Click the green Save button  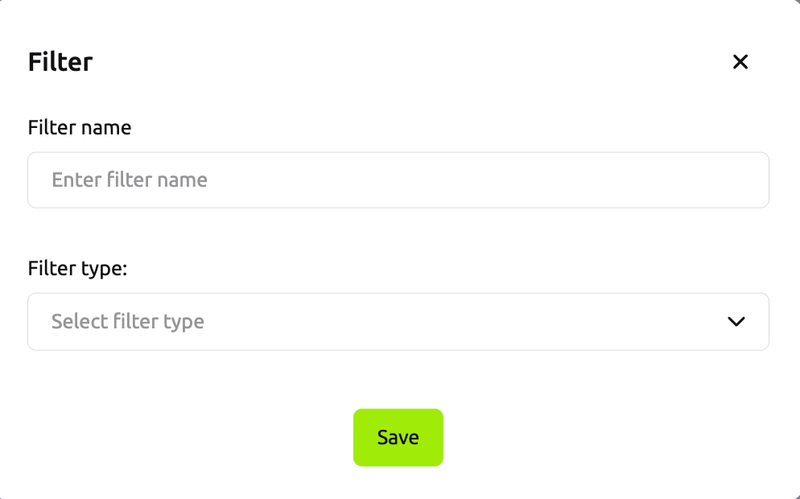tap(398, 437)
